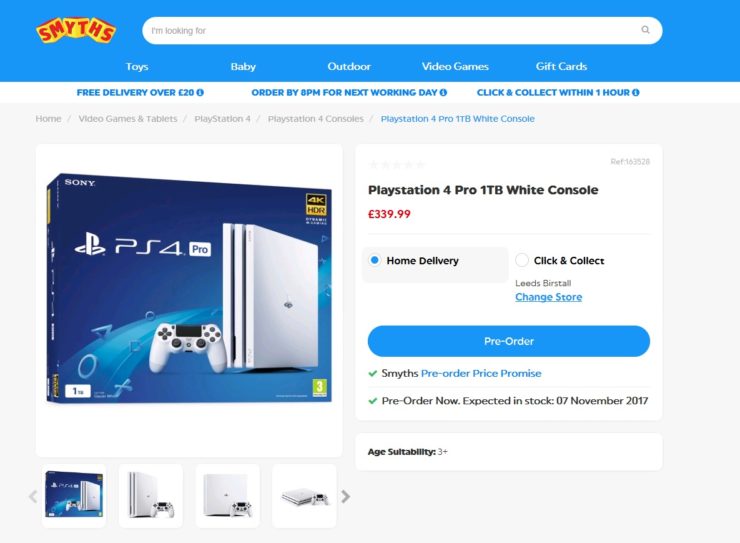The image size is (740, 543).
Task: Open the Video Games menu
Action: [x=455, y=67]
